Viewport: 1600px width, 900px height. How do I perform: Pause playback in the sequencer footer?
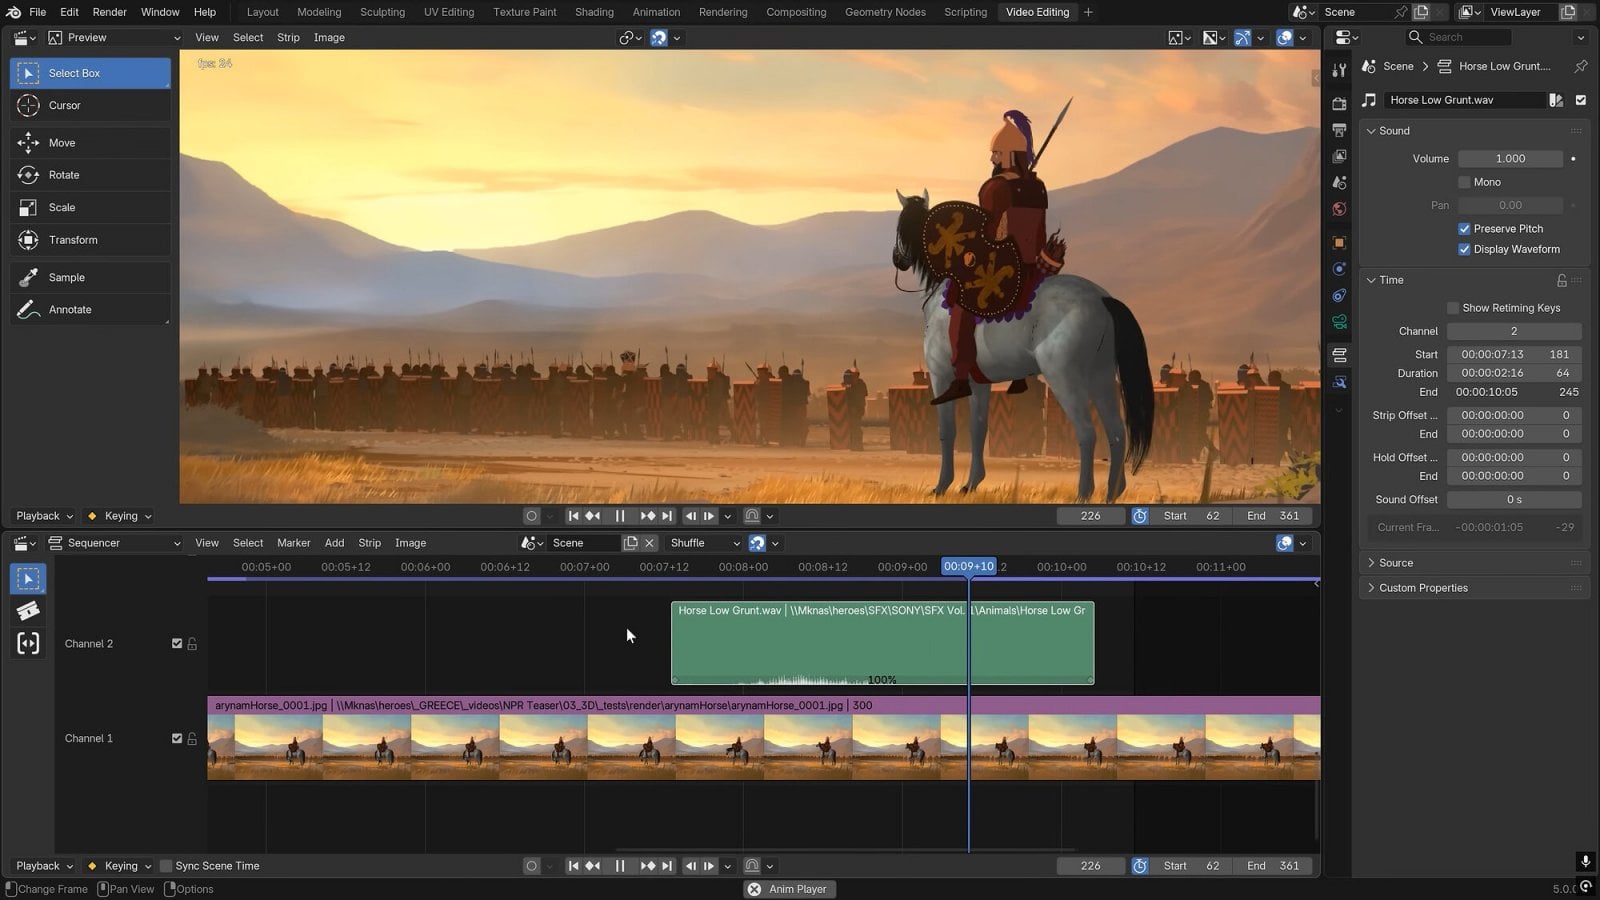620,866
